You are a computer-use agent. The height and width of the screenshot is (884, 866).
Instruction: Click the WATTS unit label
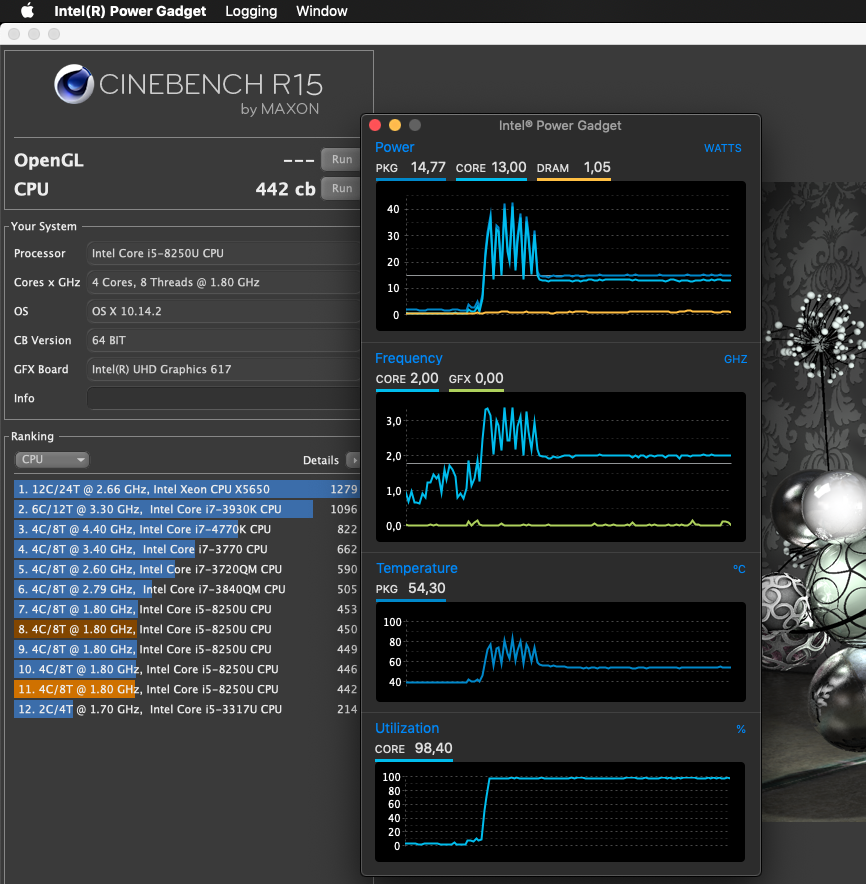click(723, 148)
